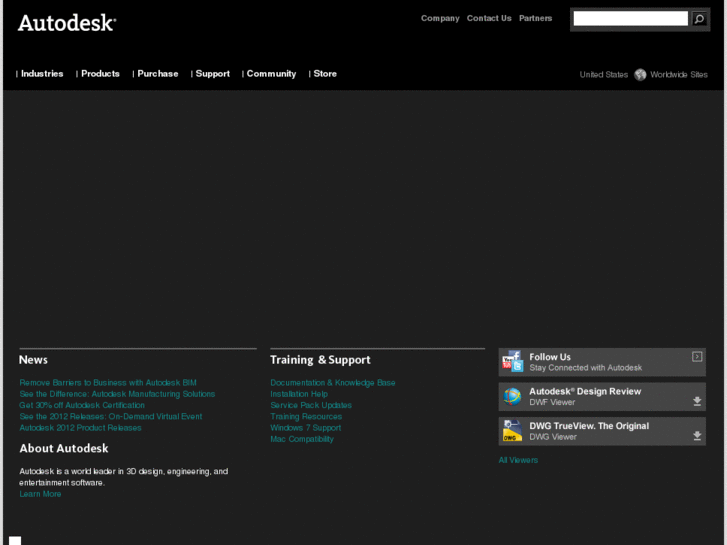
Task: Click the DWG TrueView file icon
Action: pyautogui.click(x=513, y=431)
